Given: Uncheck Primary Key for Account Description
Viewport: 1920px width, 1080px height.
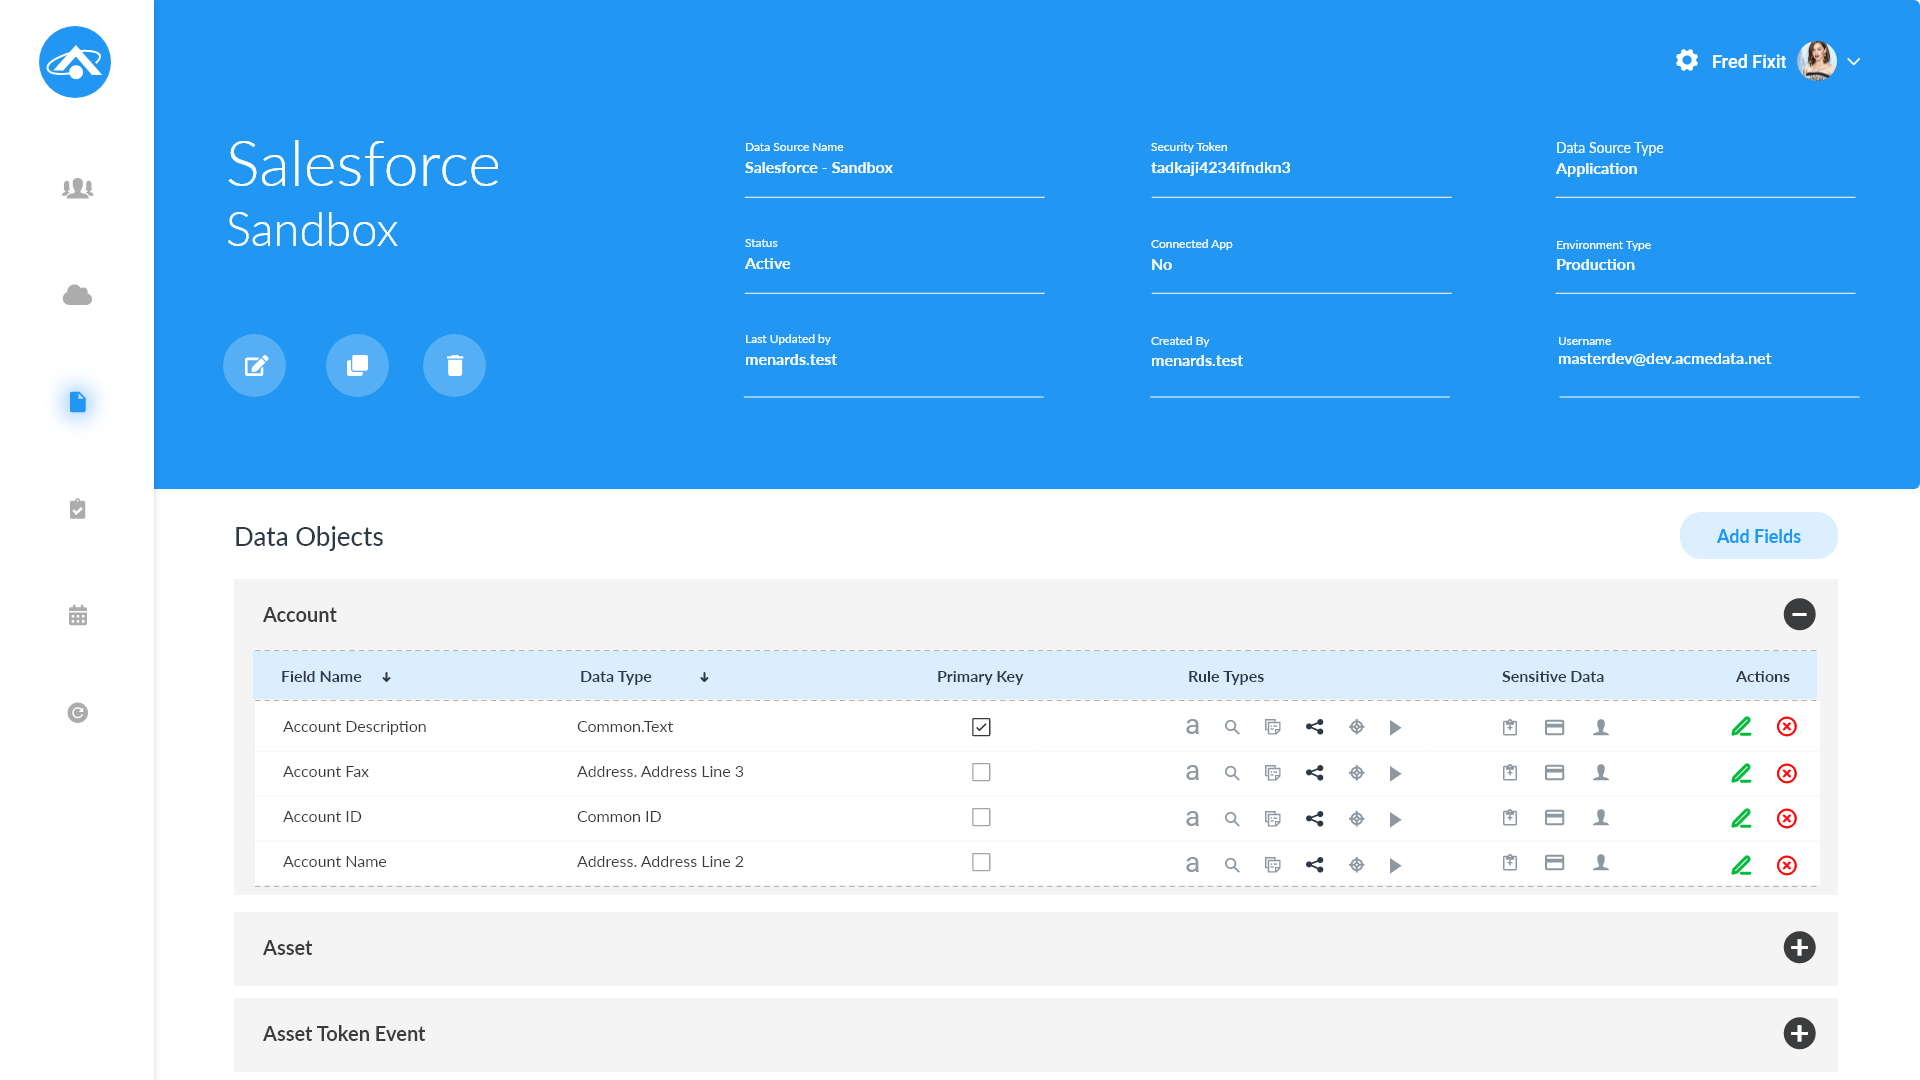Looking at the screenshot, I should (981, 727).
